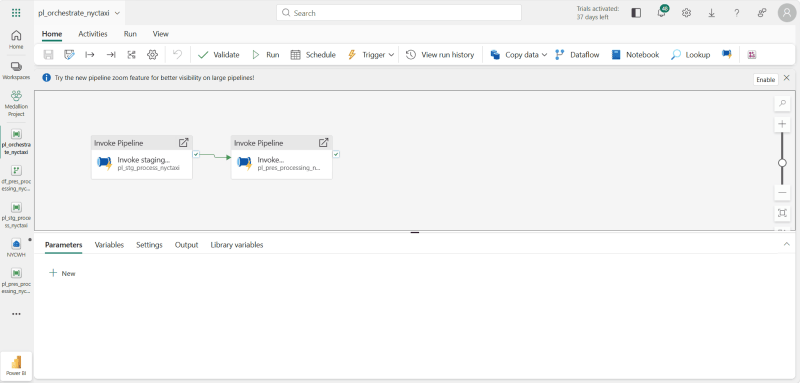Click the Undo arrow icon
Image resolution: width=800 pixels, height=383 pixels.
(x=178, y=55)
